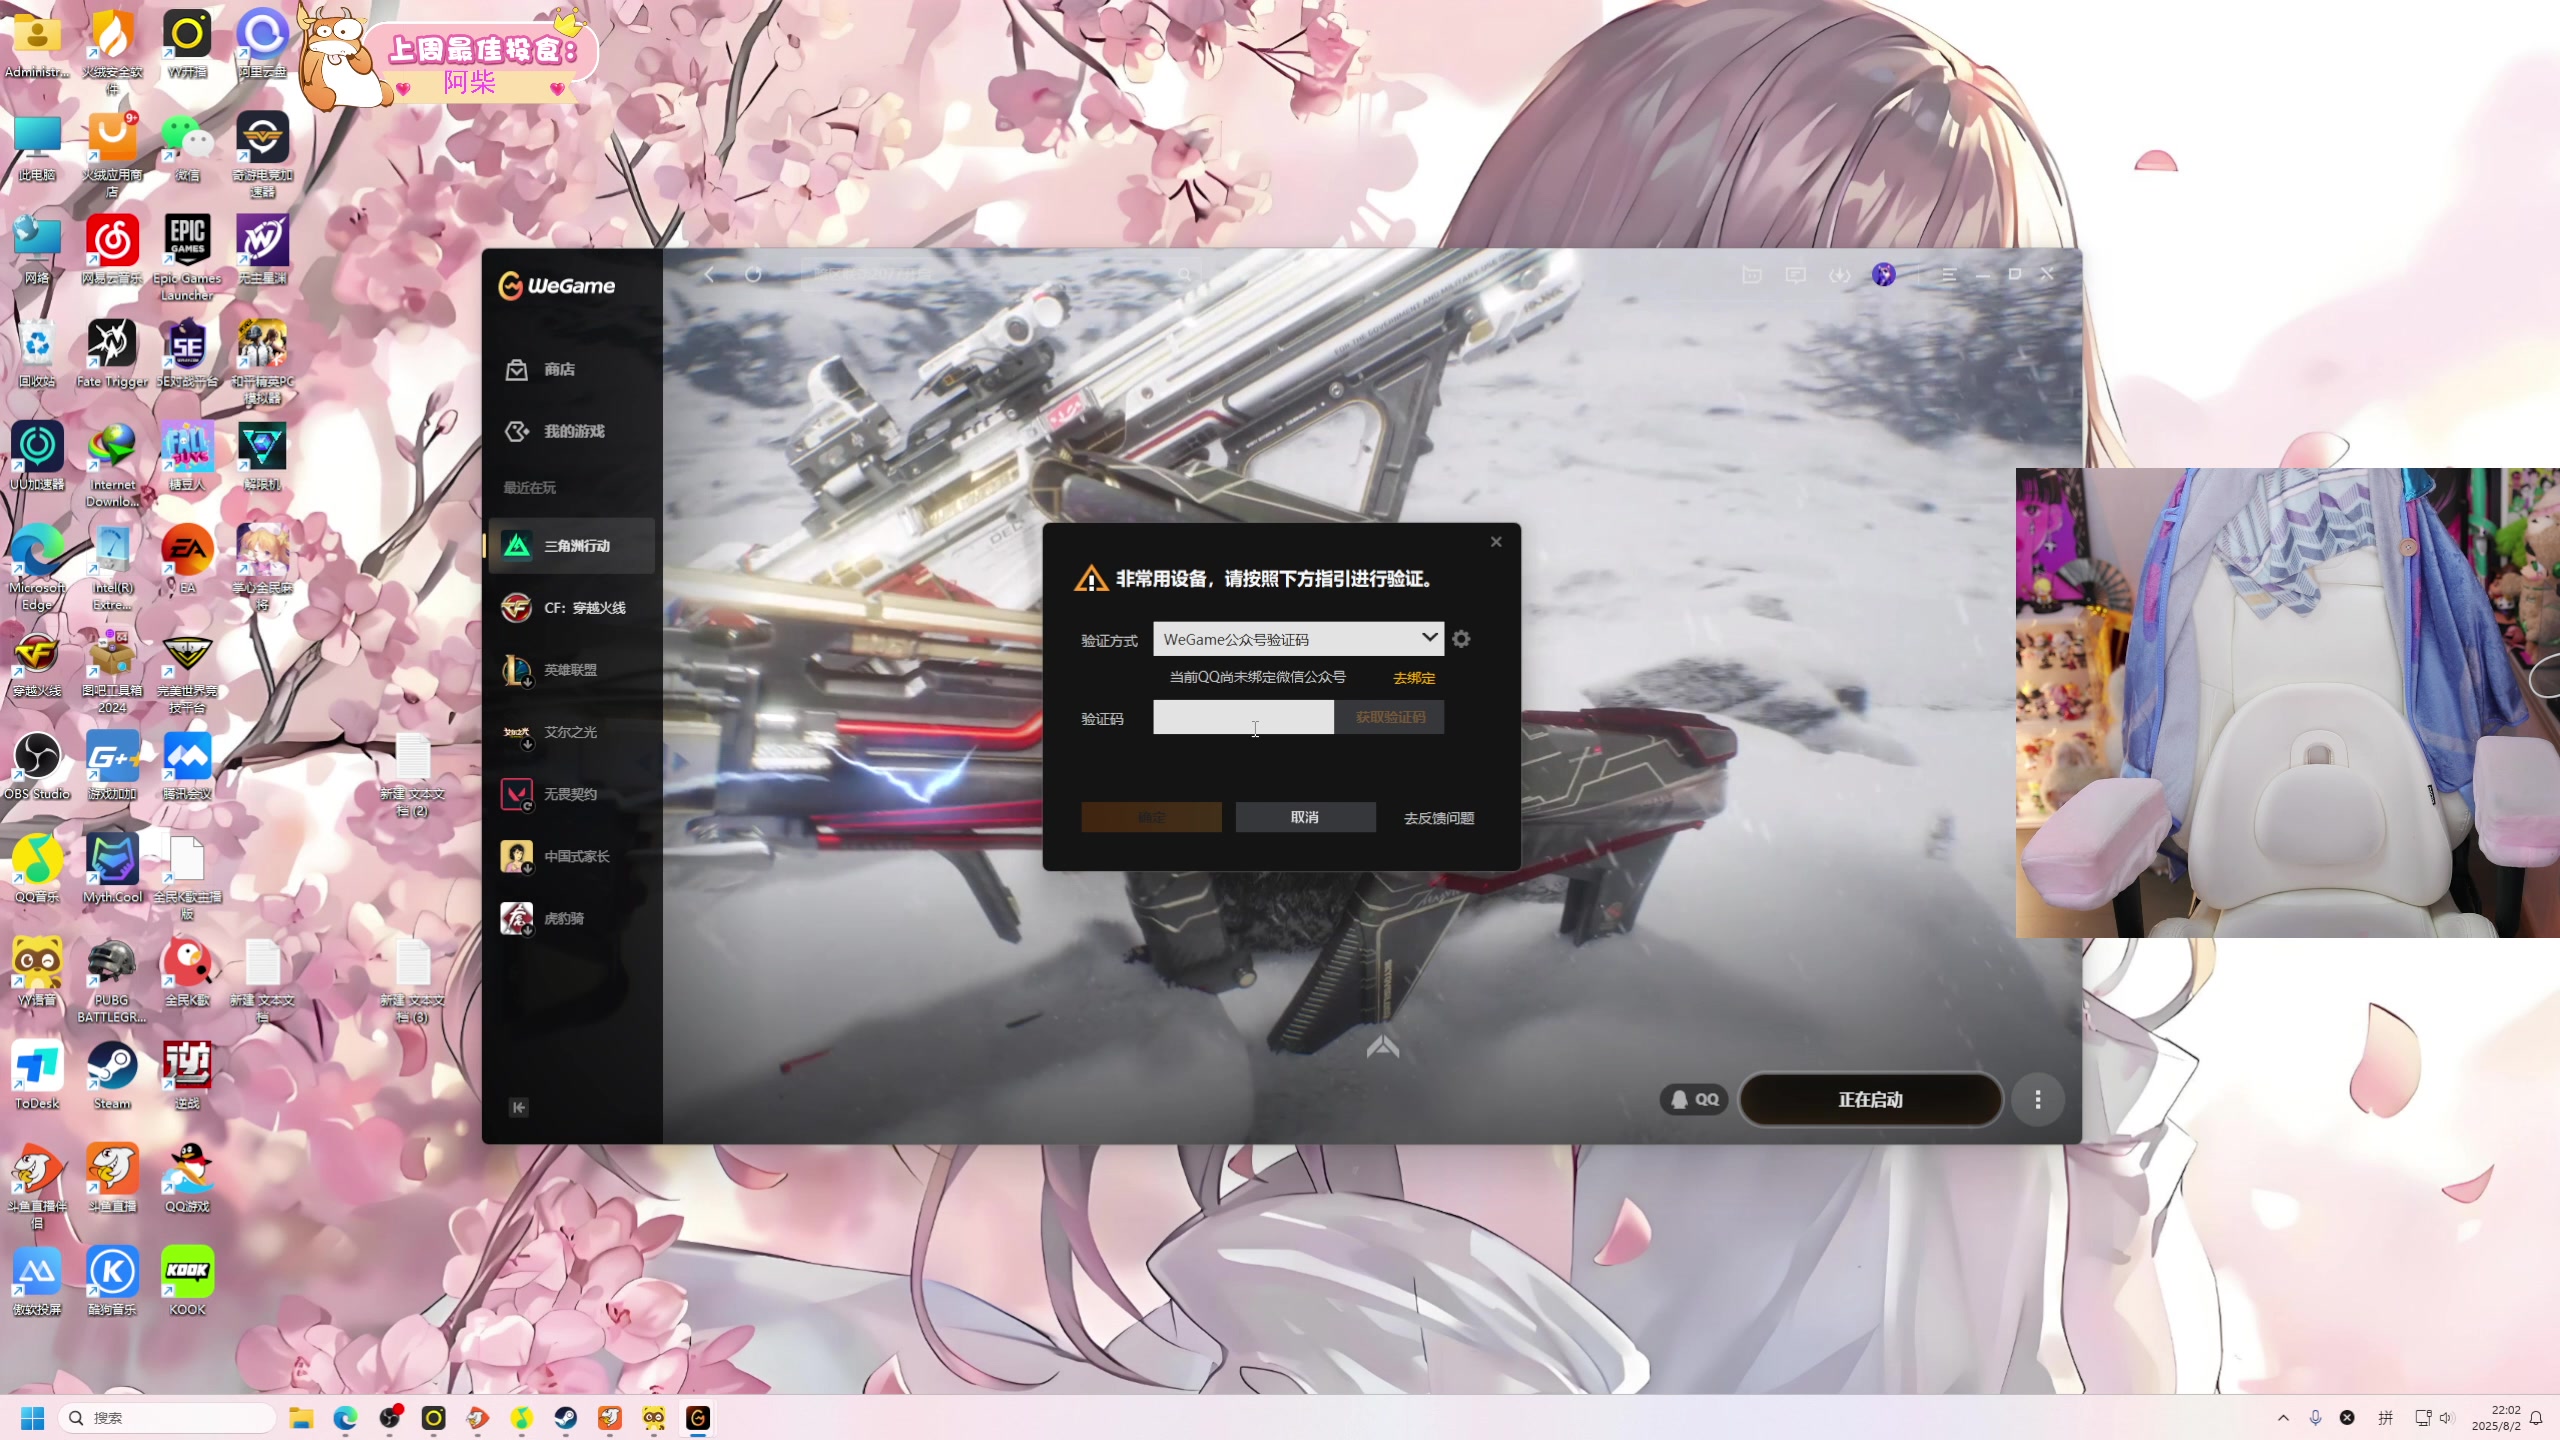Image resolution: width=2560 pixels, height=1440 pixels.
Task: Switch to WeGame on the taskbar
Action: 698,1418
